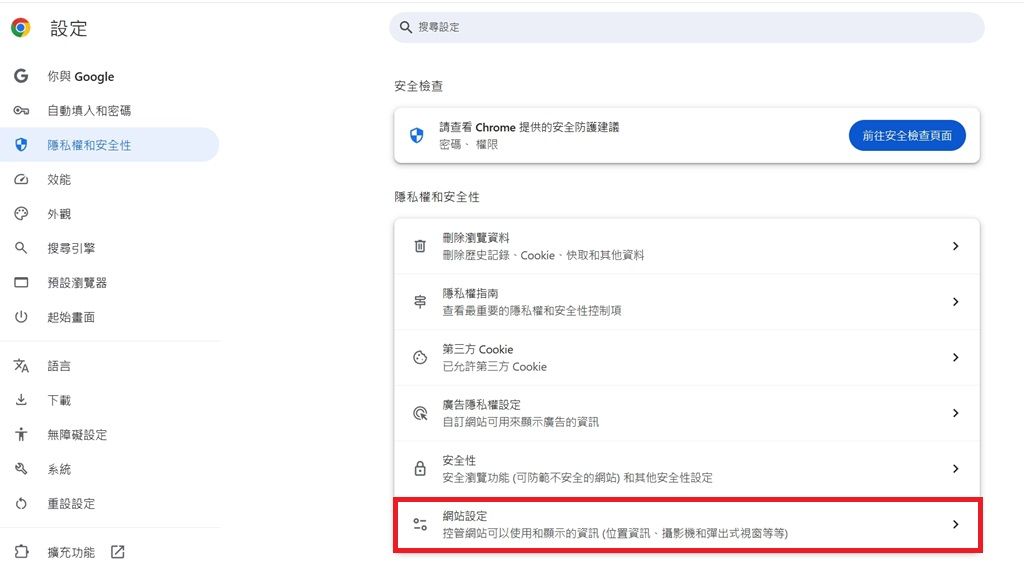Click the padlock icon next to 安全性
This screenshot has width=1024, height=572.
click(420, 468)
